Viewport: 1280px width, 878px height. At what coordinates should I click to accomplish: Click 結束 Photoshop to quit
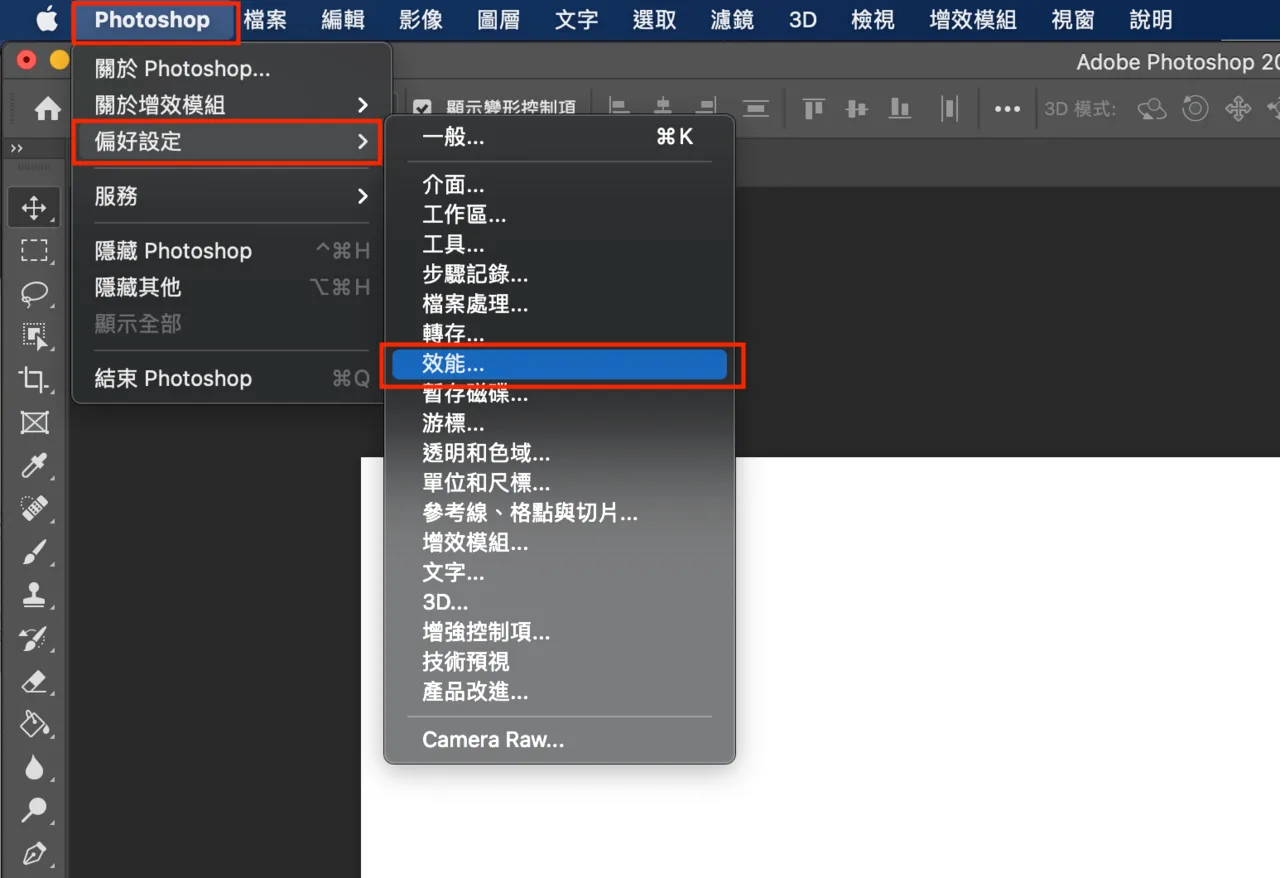(232, 378)
